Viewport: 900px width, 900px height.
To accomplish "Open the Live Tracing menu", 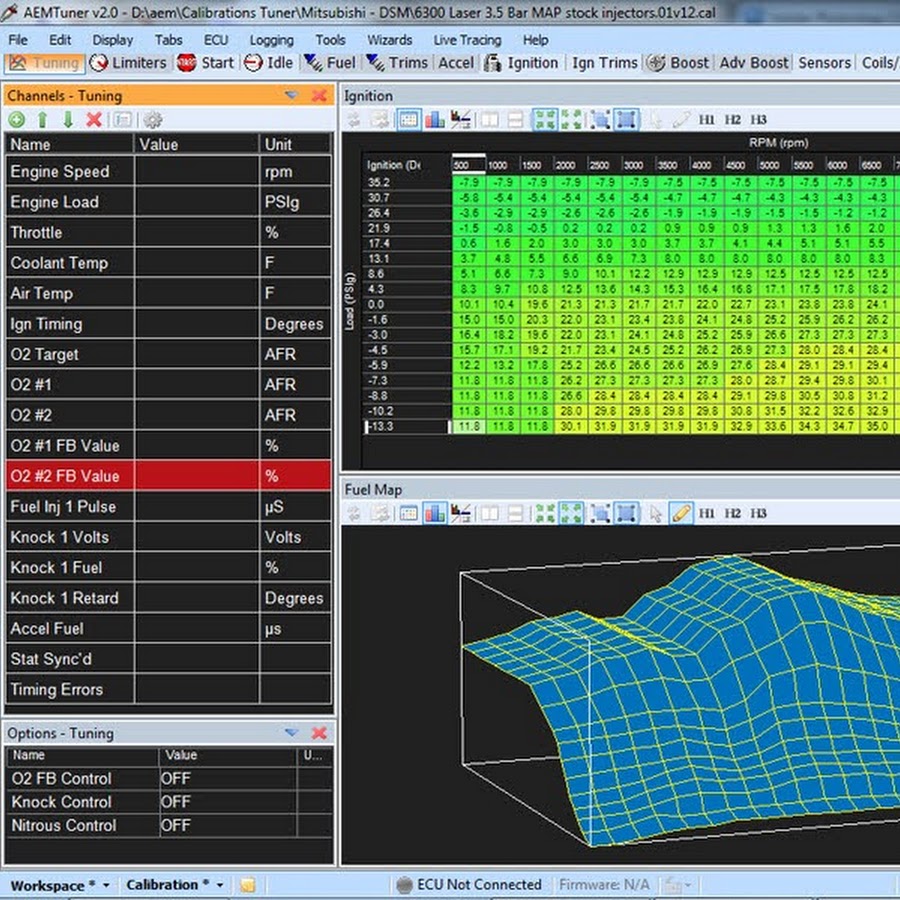I will point(467,40).
